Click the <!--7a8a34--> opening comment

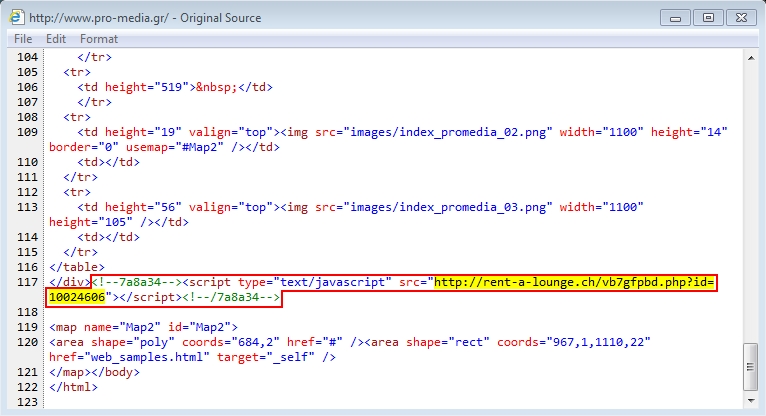tap(136, 282)
